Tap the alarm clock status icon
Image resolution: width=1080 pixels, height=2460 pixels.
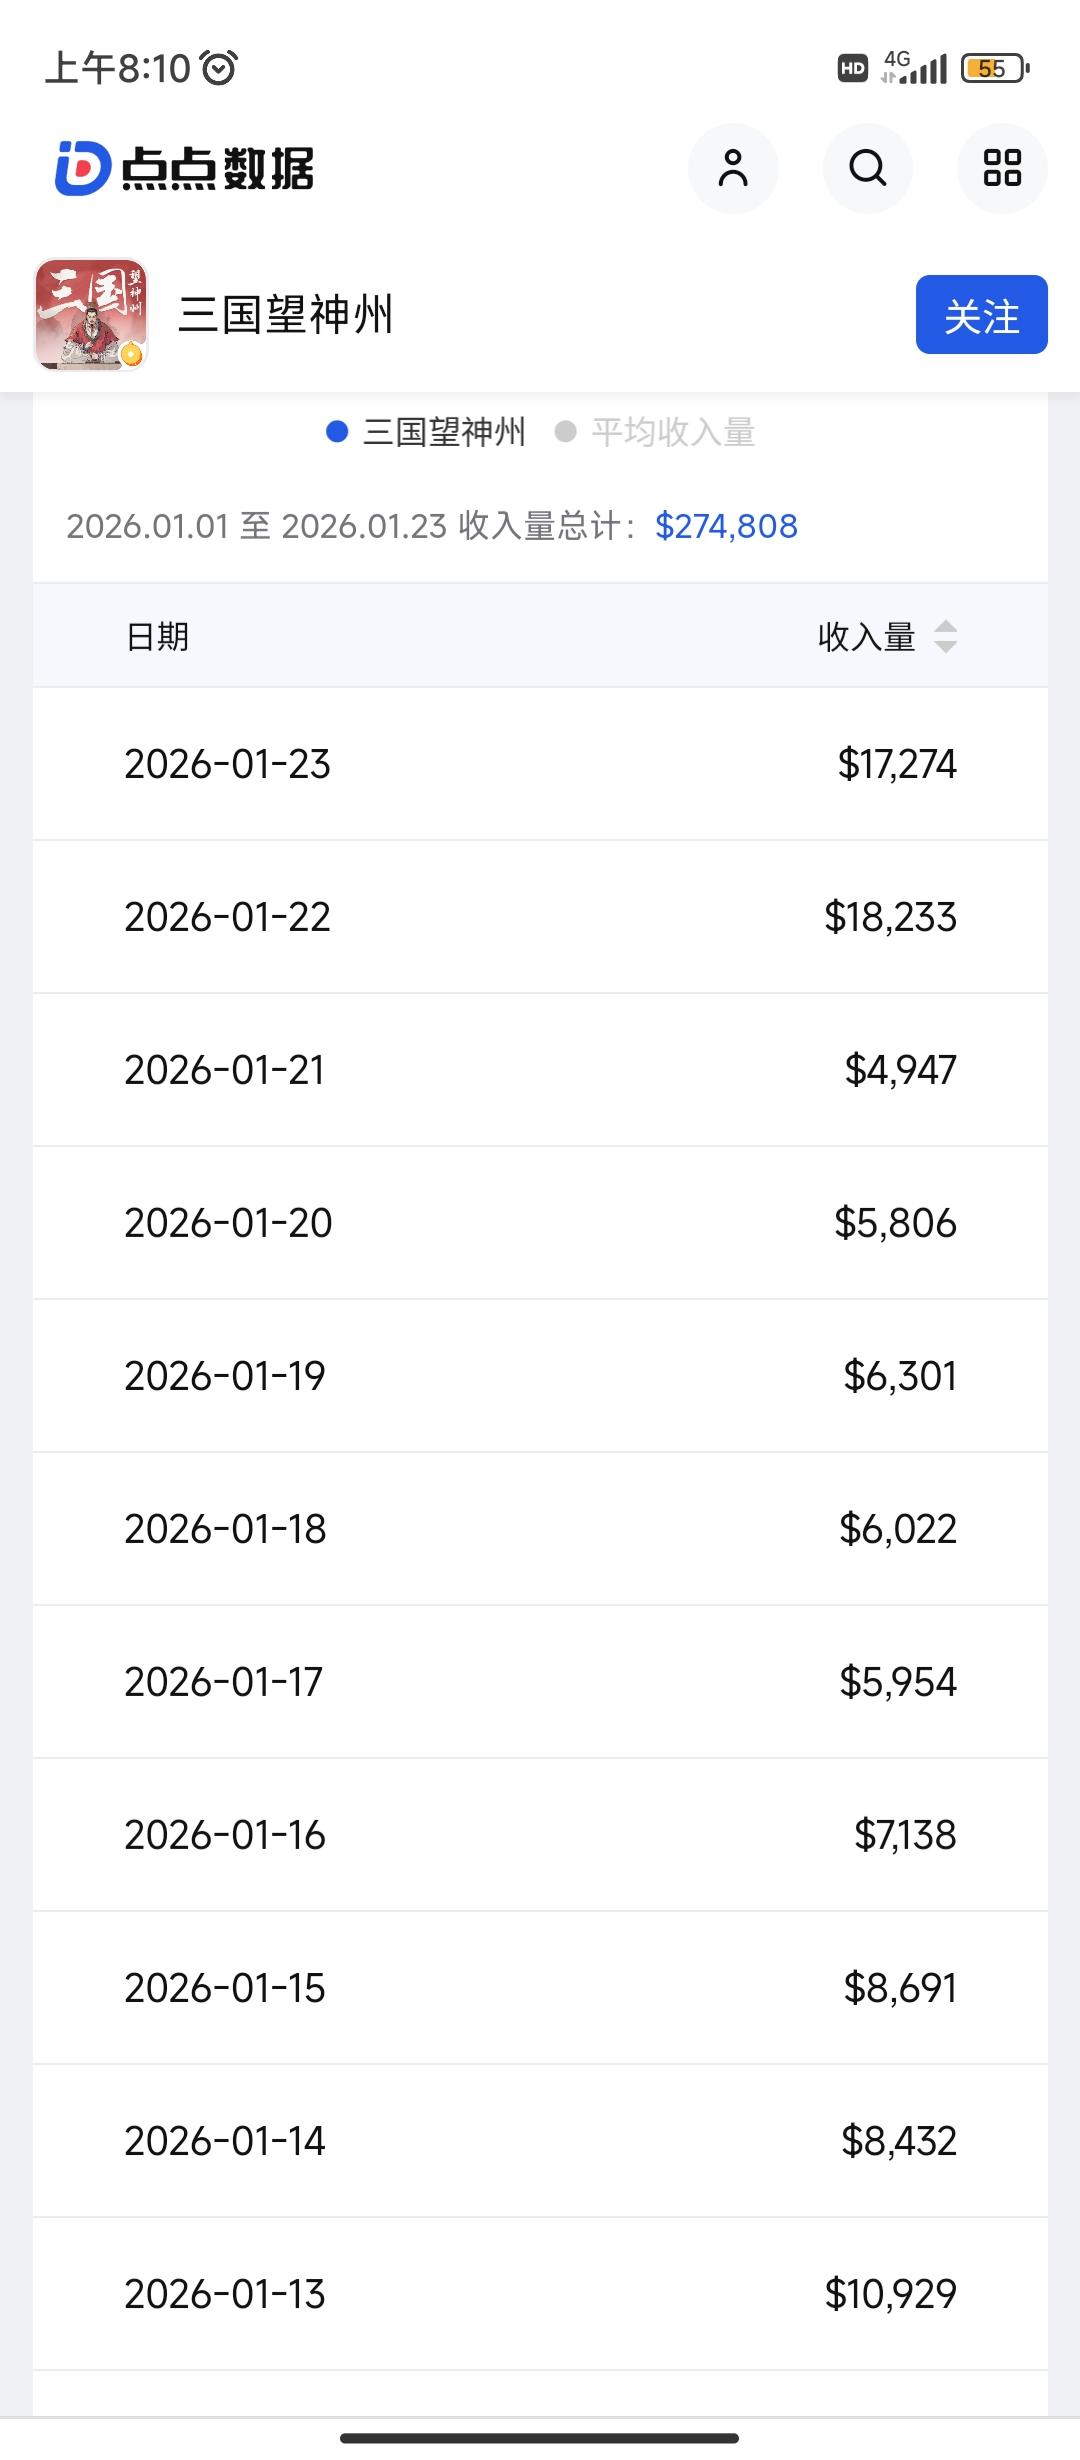219,68
